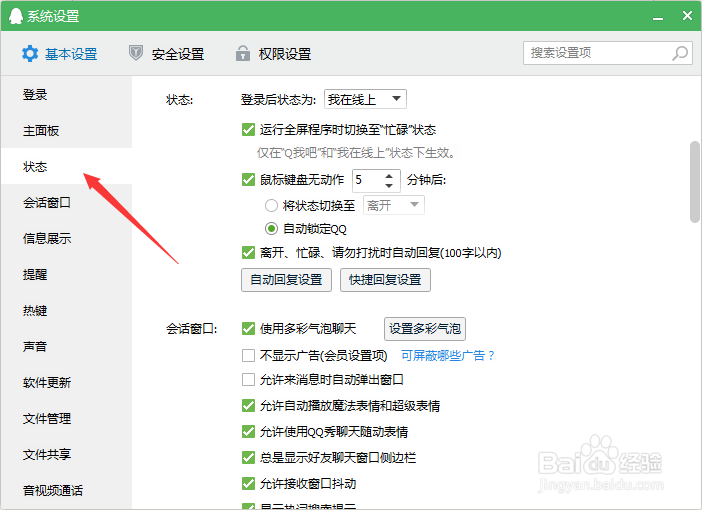Select 将状态切换至 radio button
The image size is (702, 510).
[x=271, y=206]
